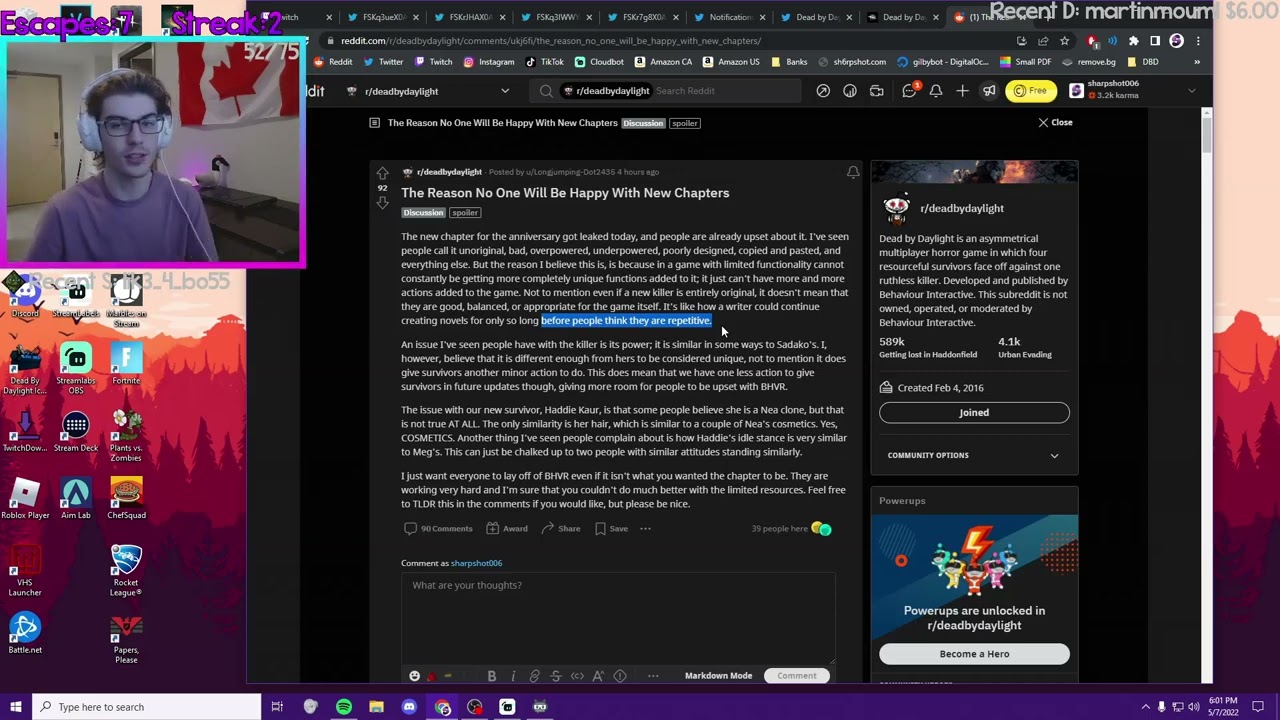Open Spotify from the taskbar

(x=343, y=707)
